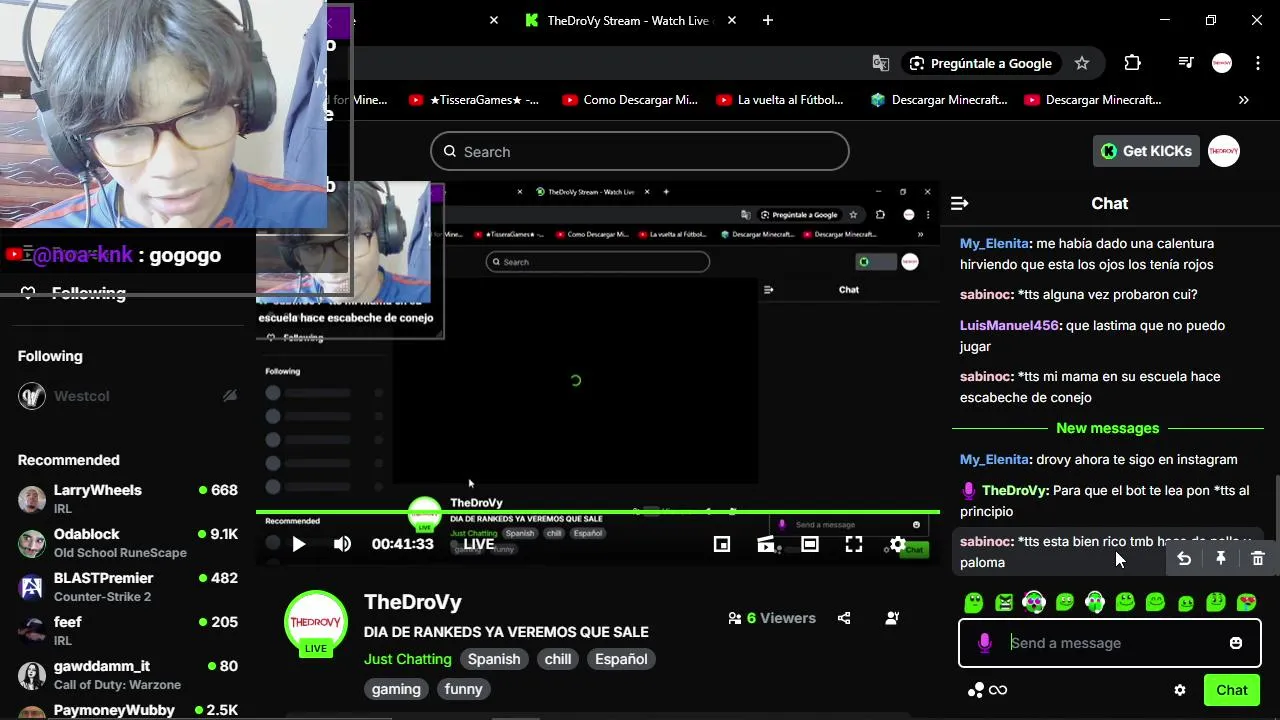1280x720 pixels.
Task: Open the moderator tools icon beside share
Action: [x=892, y=618]
